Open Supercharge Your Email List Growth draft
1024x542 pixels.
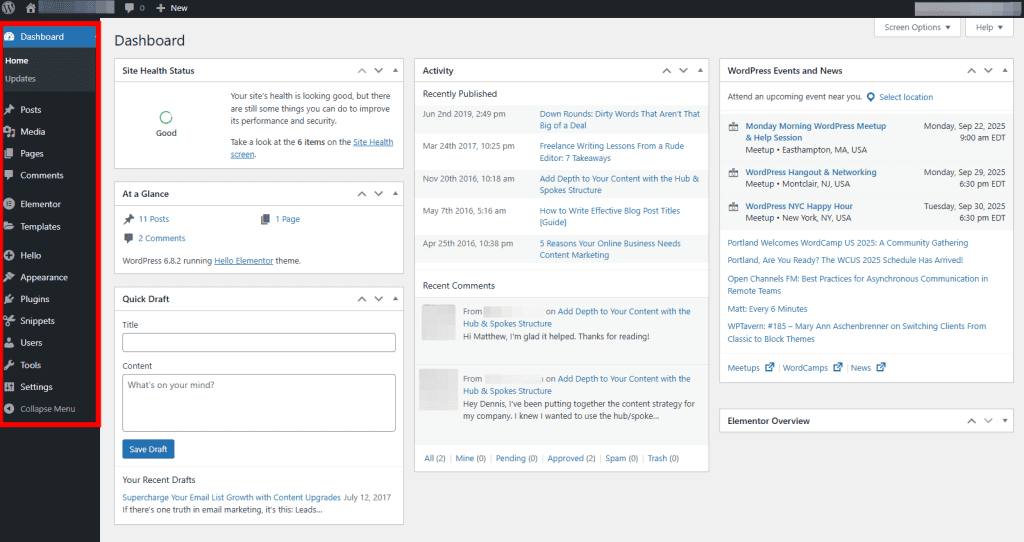point(231,498)
